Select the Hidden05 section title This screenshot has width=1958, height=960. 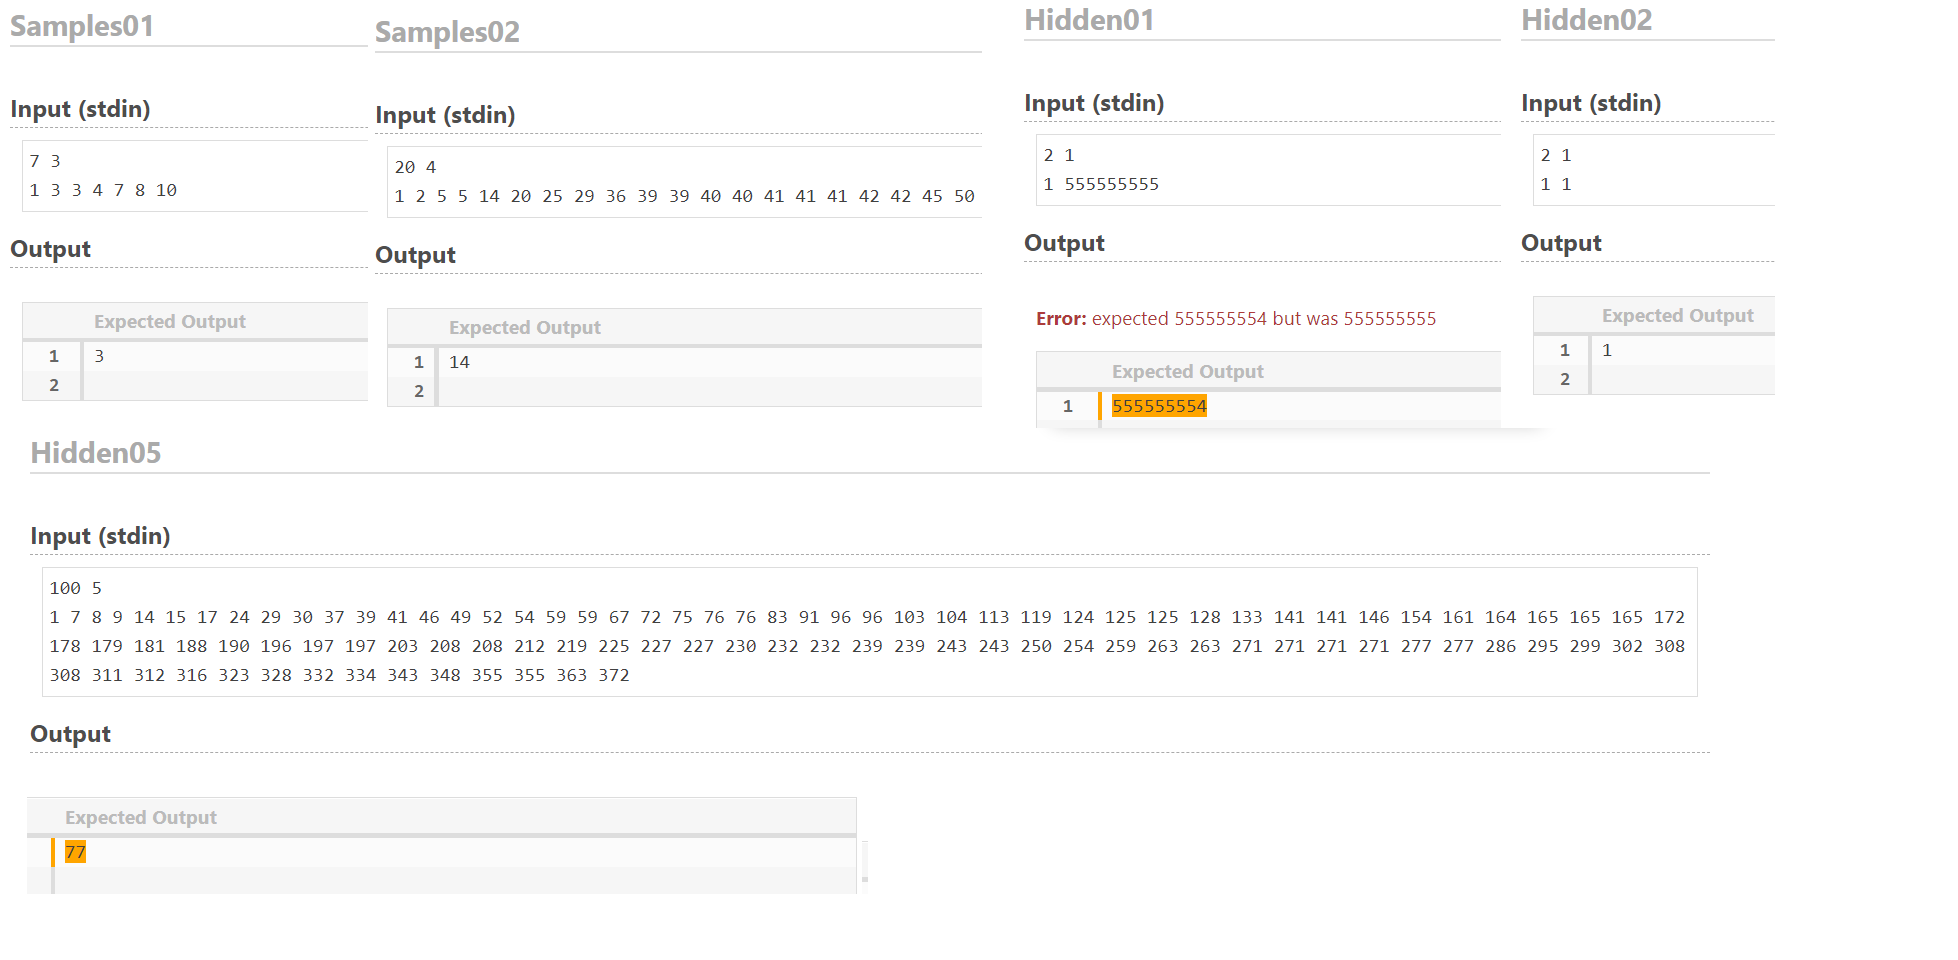click(96, 453)
